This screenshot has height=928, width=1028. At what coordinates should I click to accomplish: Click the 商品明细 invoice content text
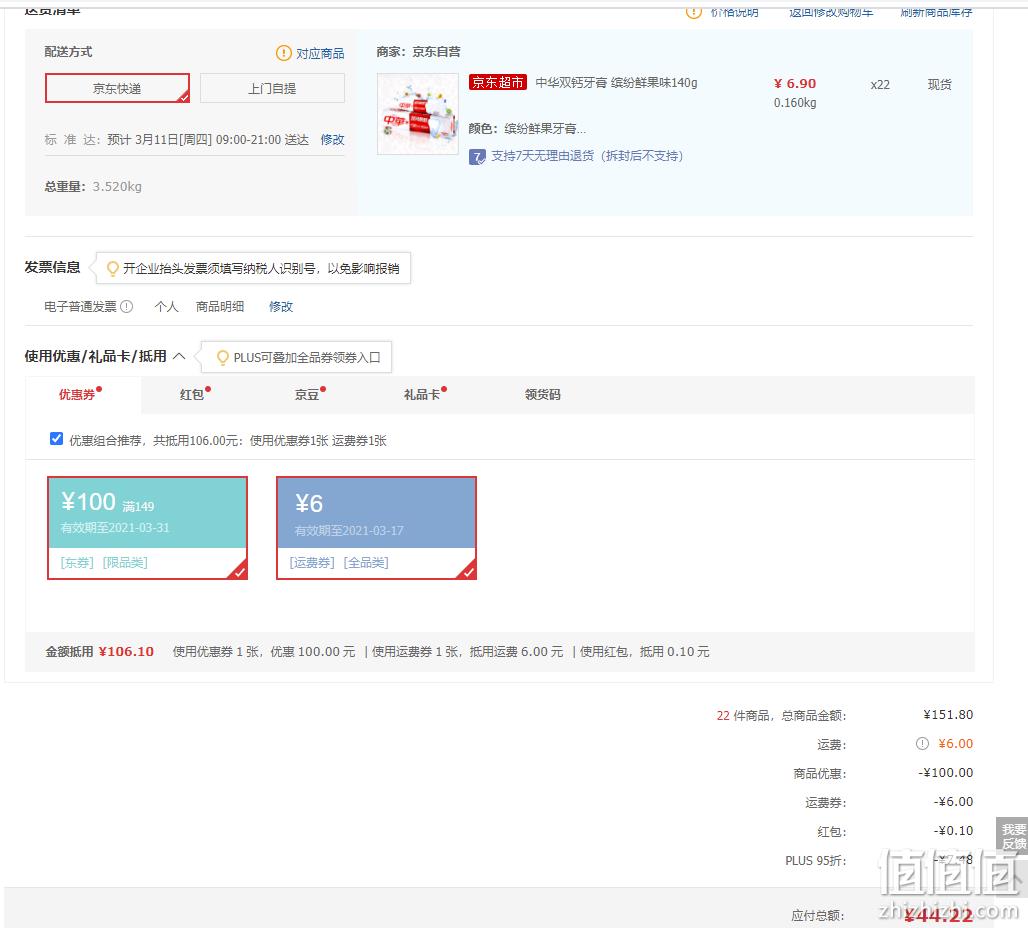click(x=220, y=306)
